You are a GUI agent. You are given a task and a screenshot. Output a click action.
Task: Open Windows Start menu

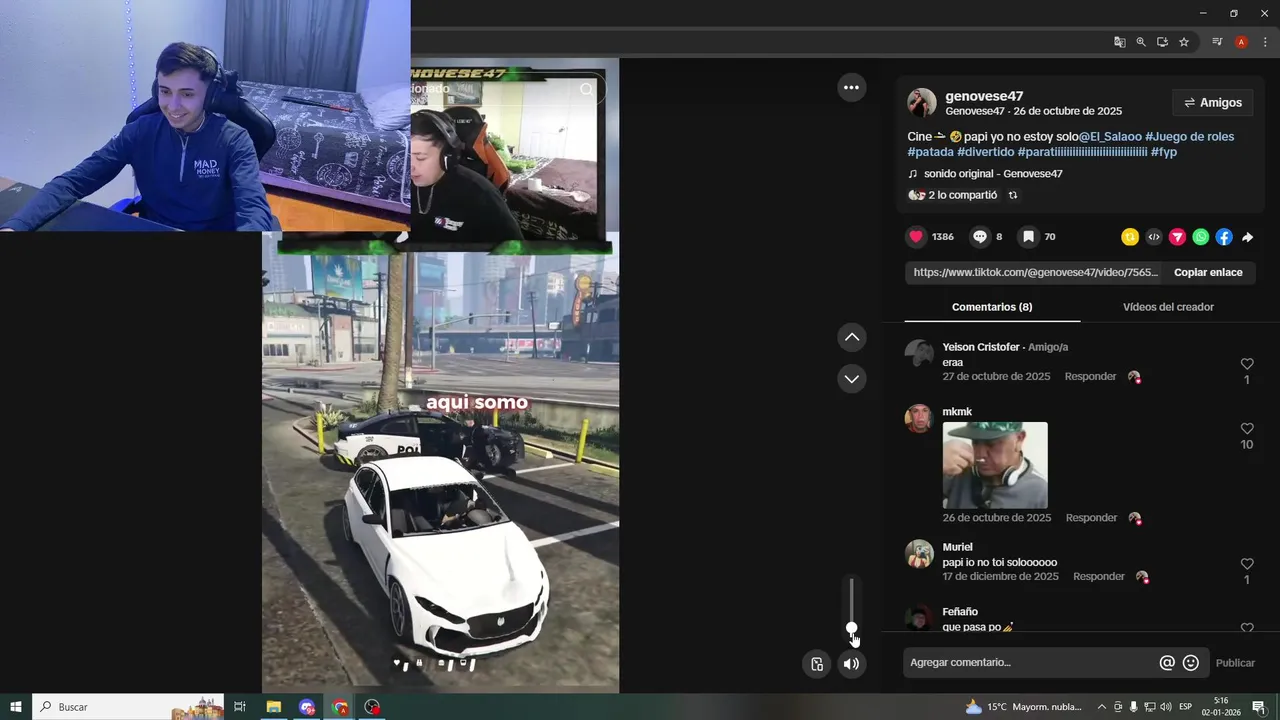pyautogui.click(x=16, y=707)
